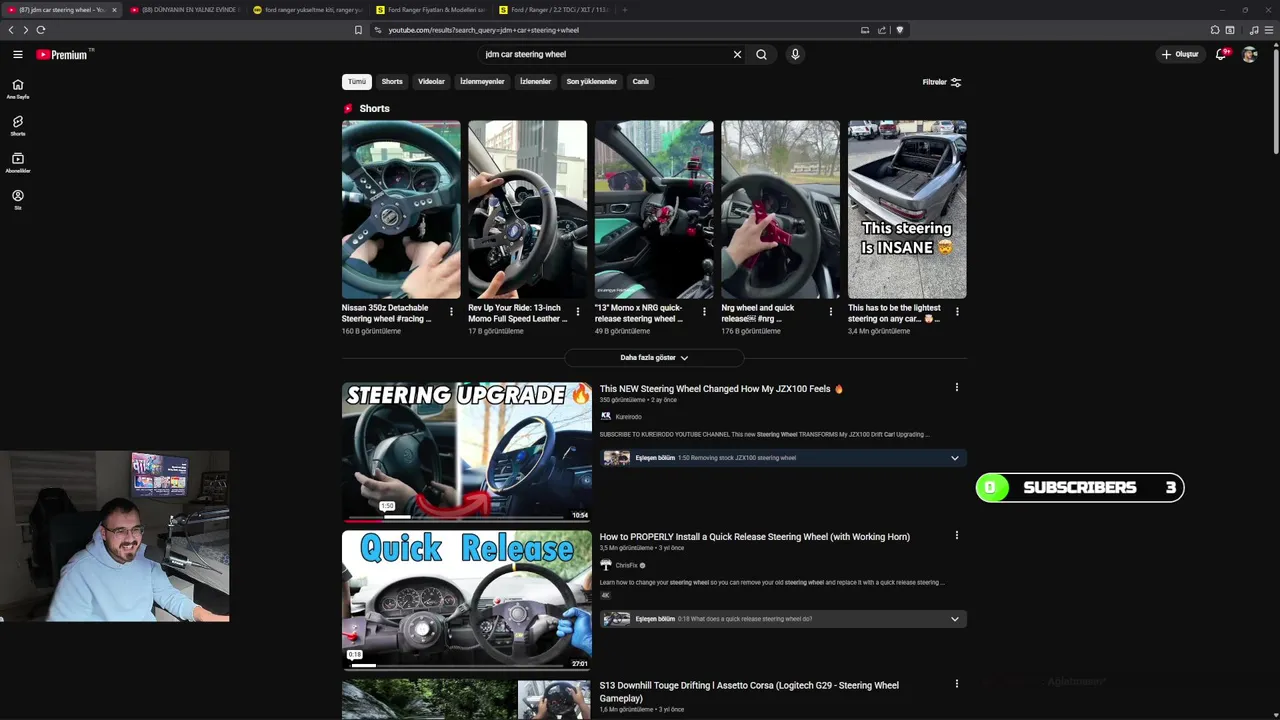Open This steering is INSANE short
The image size is (1280, 720).
[907, 209]
